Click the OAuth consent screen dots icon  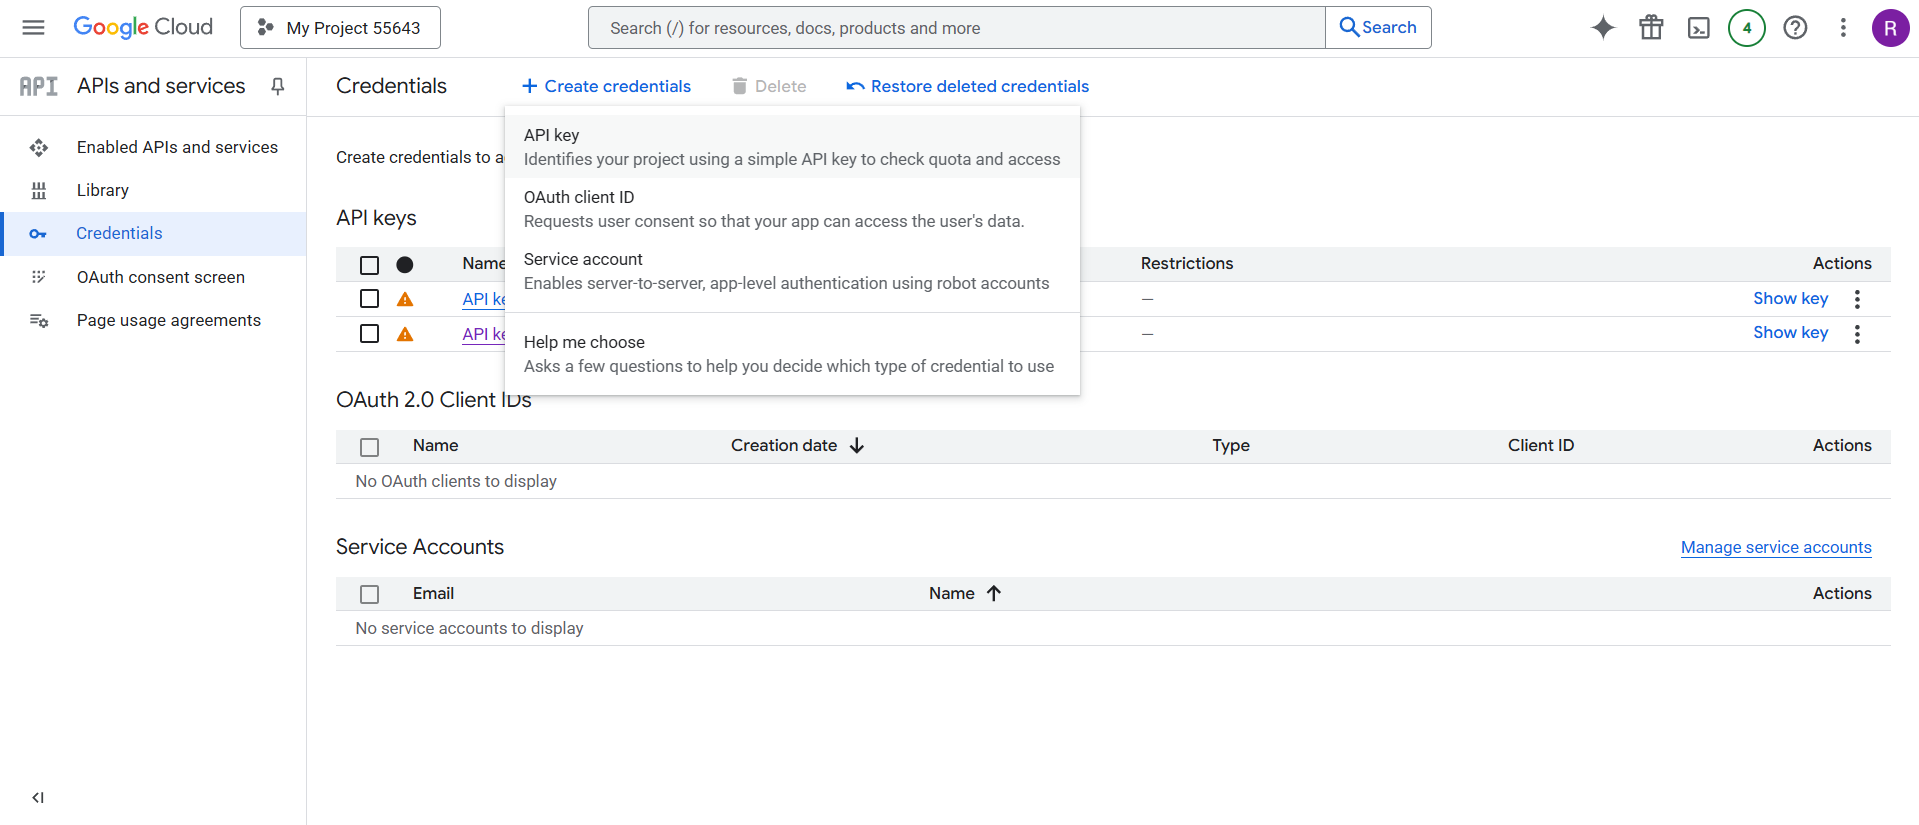pos(39,277)
